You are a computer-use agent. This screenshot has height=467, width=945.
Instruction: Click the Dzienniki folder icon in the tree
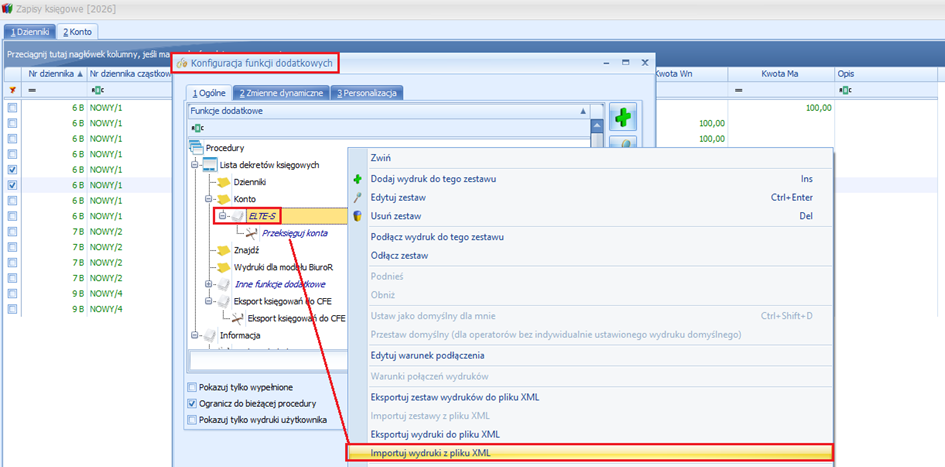click(224, 181)
